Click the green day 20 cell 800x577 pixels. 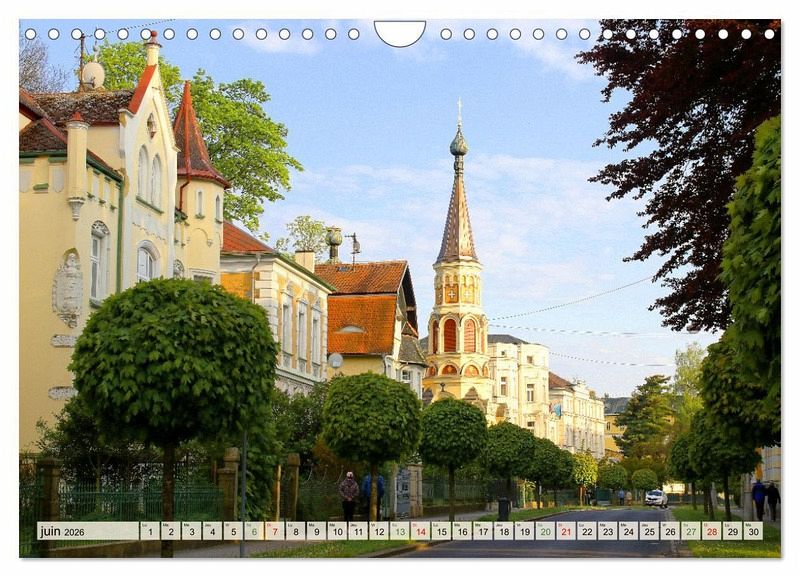coord(545,531)
